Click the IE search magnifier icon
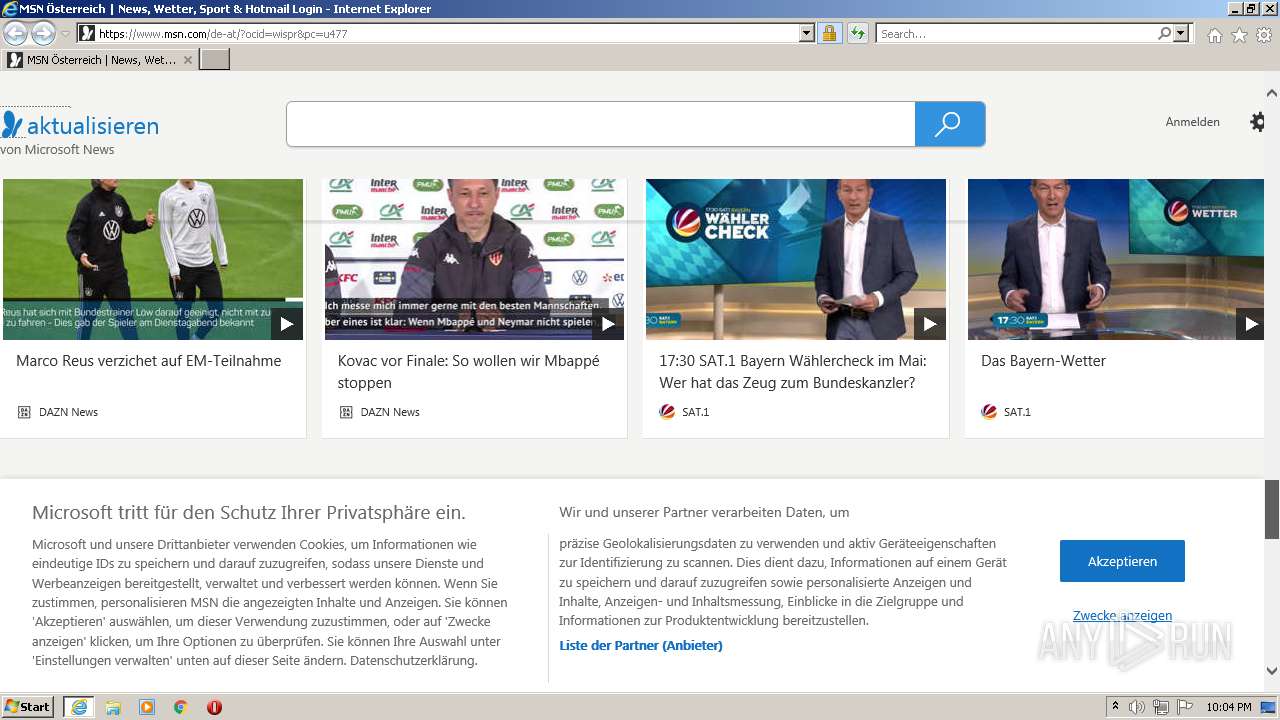 pos(1165,34)
